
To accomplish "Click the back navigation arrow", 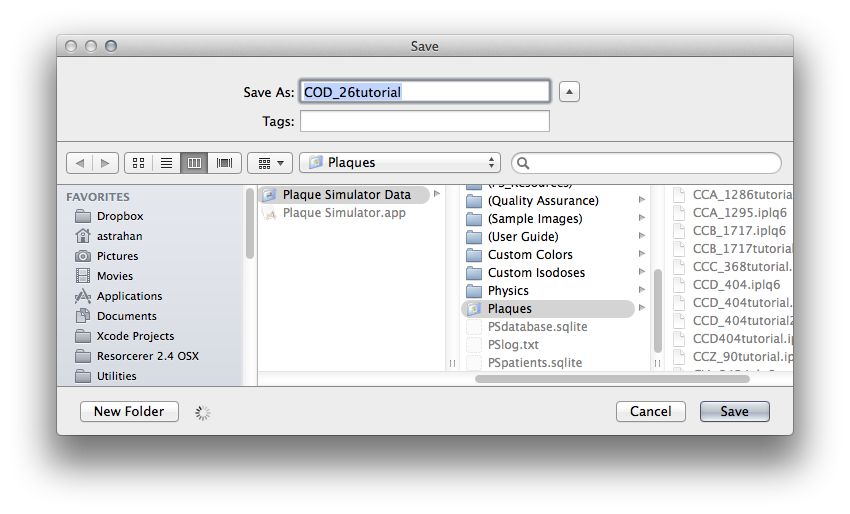I will point(79,162).
